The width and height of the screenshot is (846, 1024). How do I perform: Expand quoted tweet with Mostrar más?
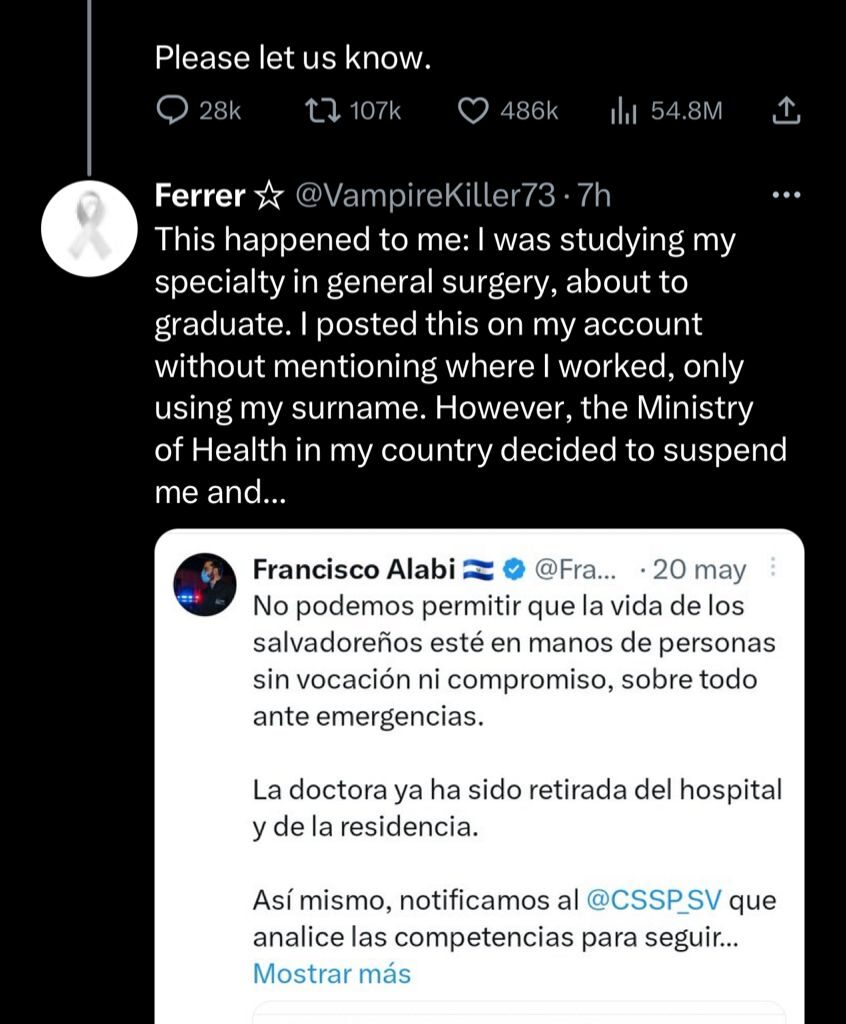coord(331,973)
